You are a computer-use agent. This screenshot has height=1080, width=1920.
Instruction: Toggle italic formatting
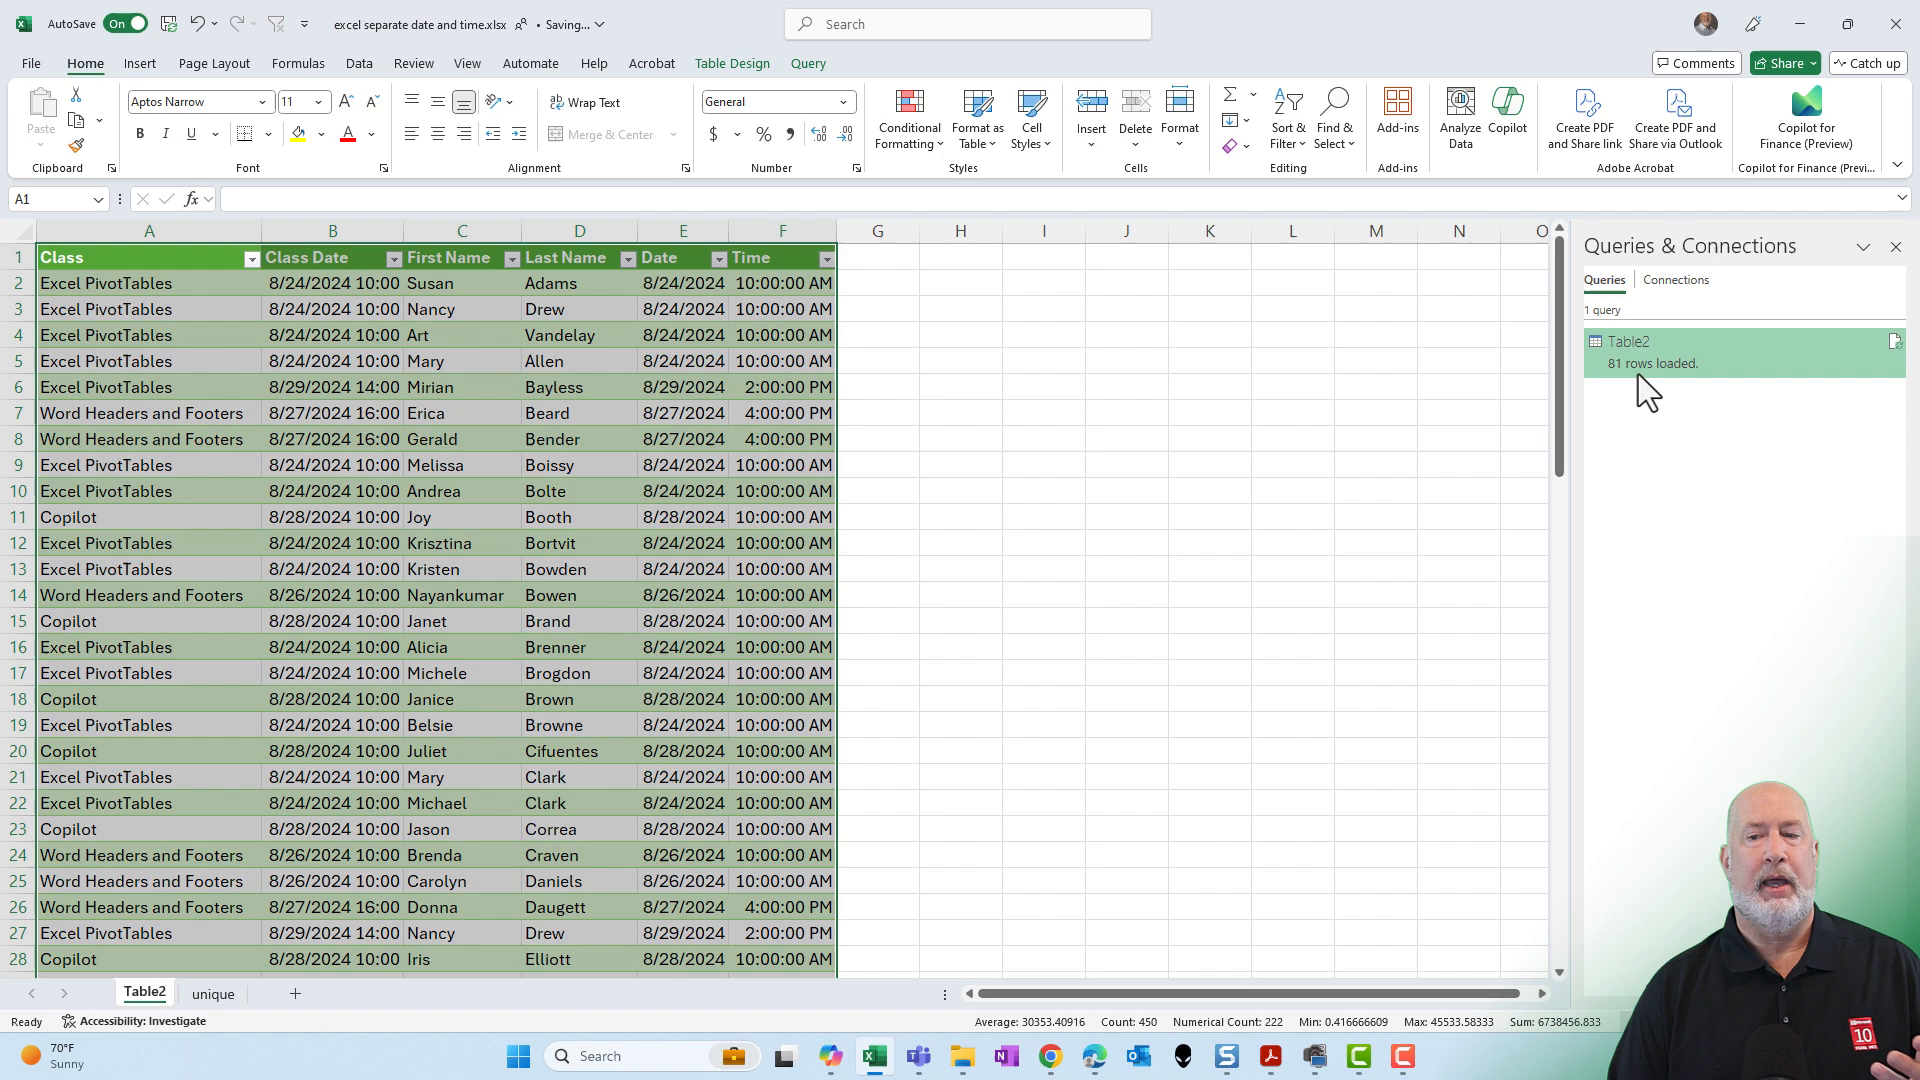pos(166,133)
